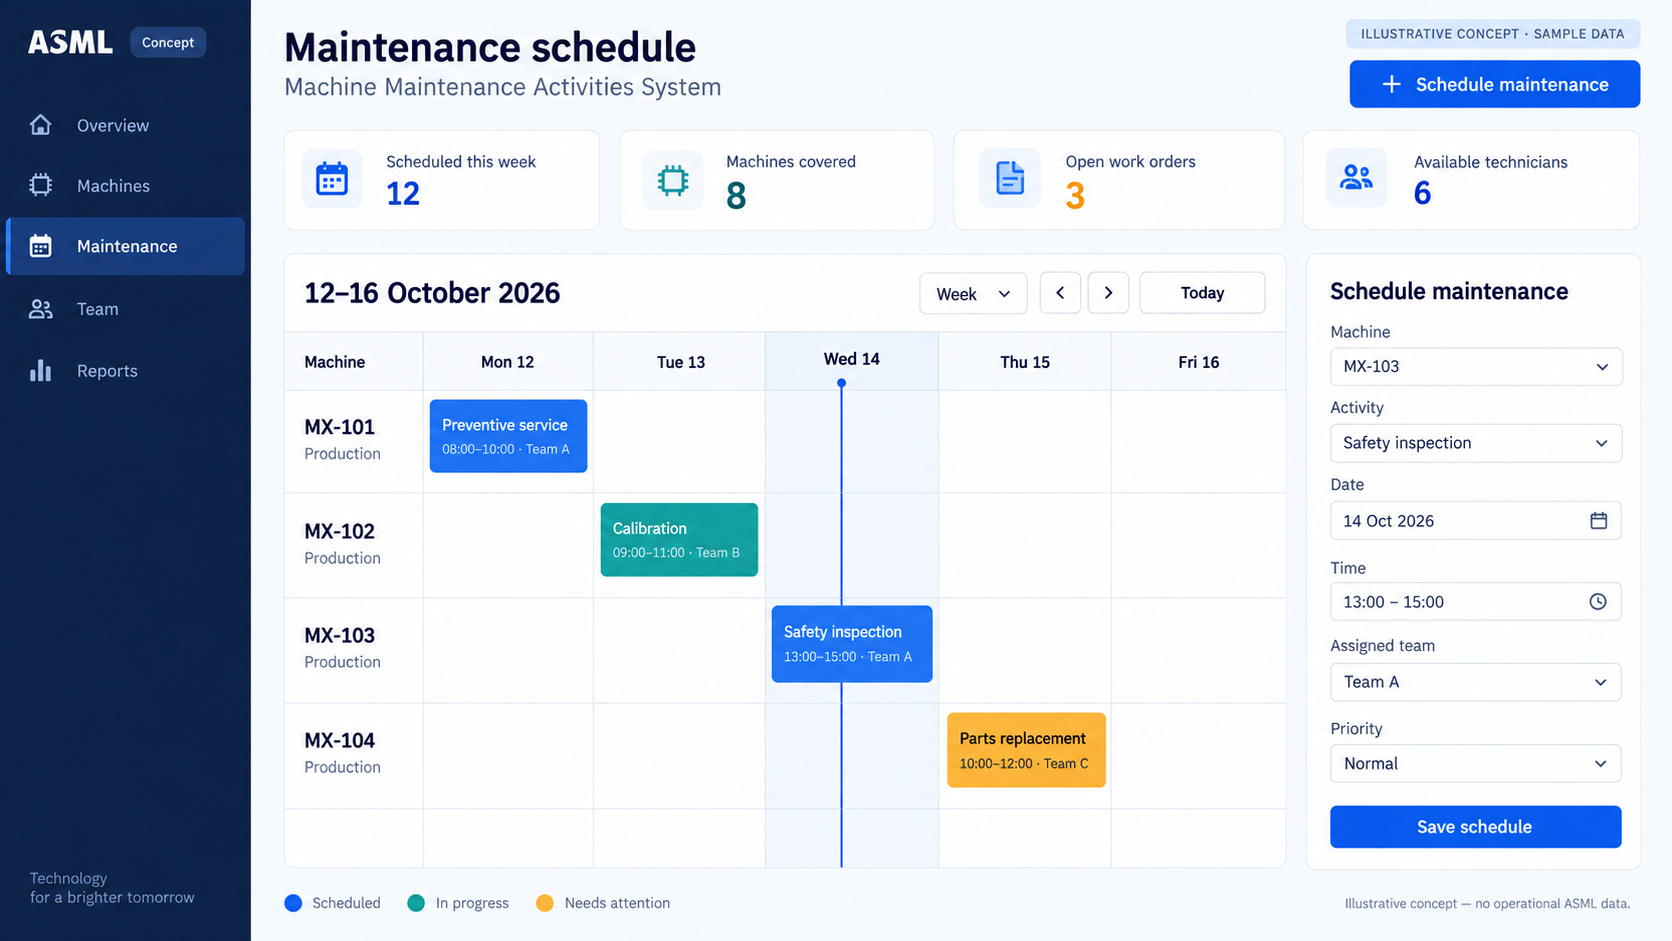The height and width of the screenshot is (941, 1672).
Task: Click the document icon on Open work orders card
Action: [x=1010, y=178]
